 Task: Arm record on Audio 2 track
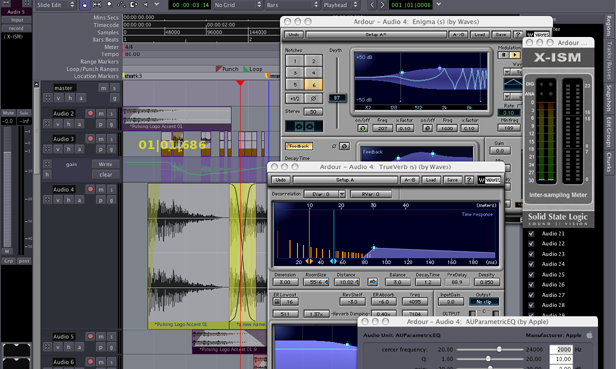[x=90, y=113]
